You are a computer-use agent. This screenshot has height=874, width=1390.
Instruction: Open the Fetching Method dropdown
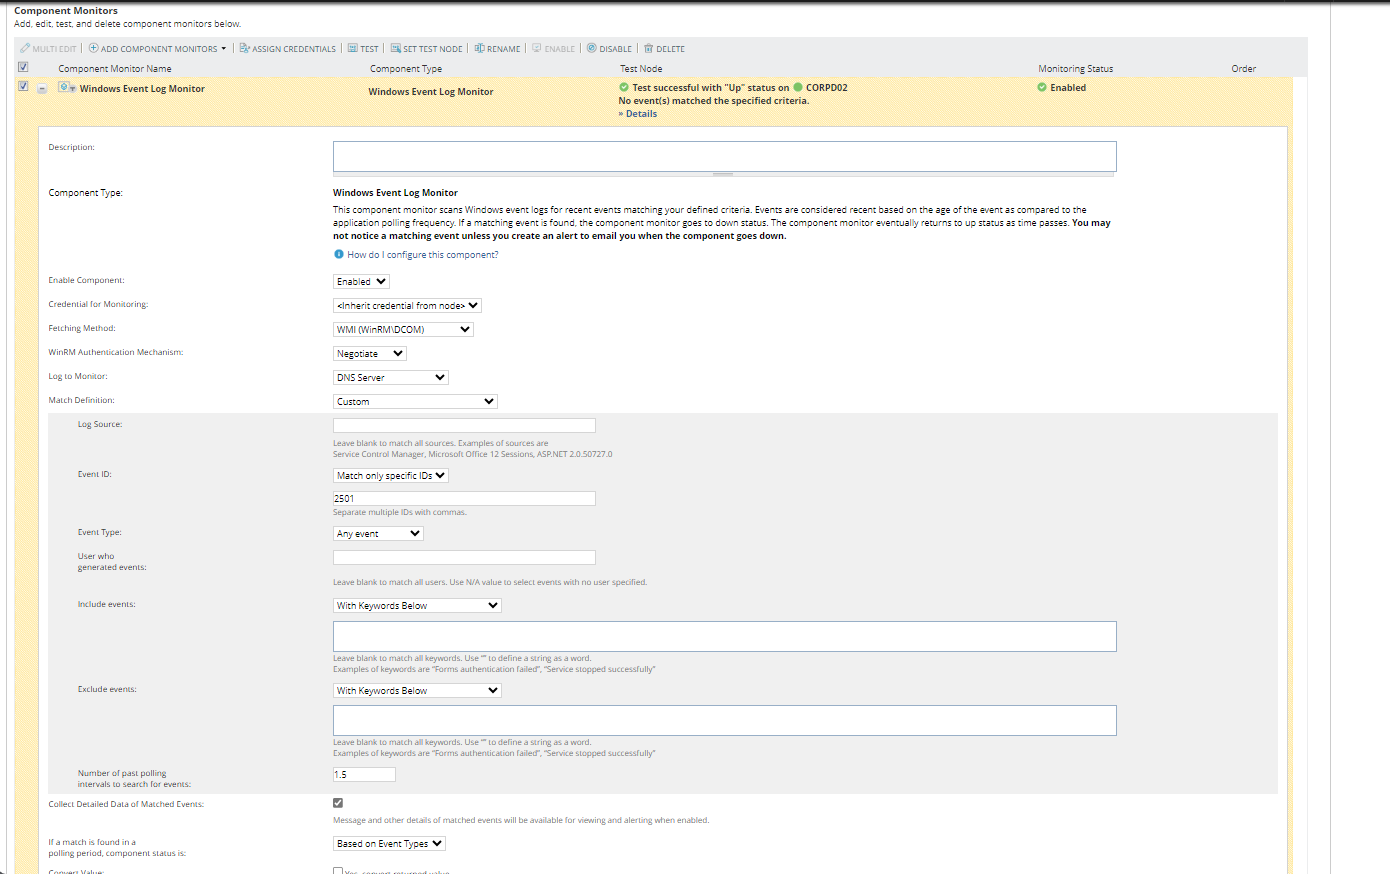pos(403,330)
